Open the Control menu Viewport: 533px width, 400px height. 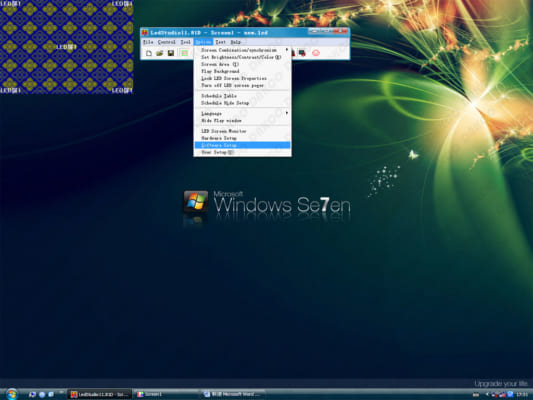[x=167, y=42]
